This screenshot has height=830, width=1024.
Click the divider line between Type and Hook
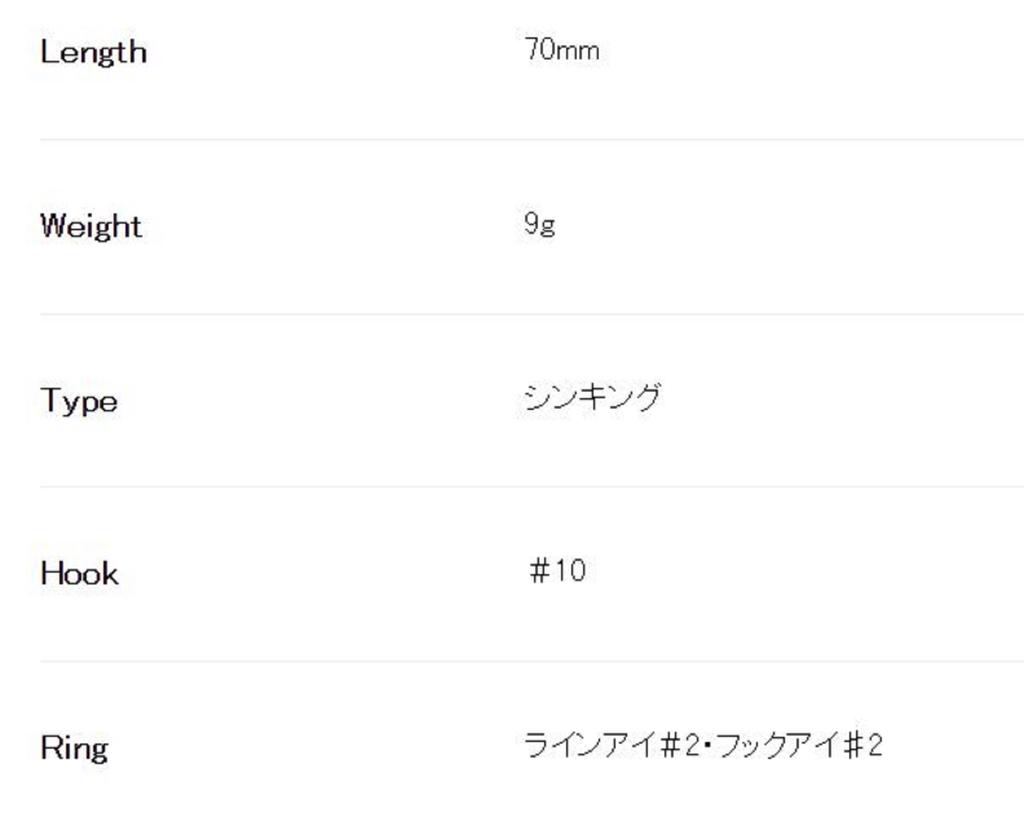coord(530,487)
